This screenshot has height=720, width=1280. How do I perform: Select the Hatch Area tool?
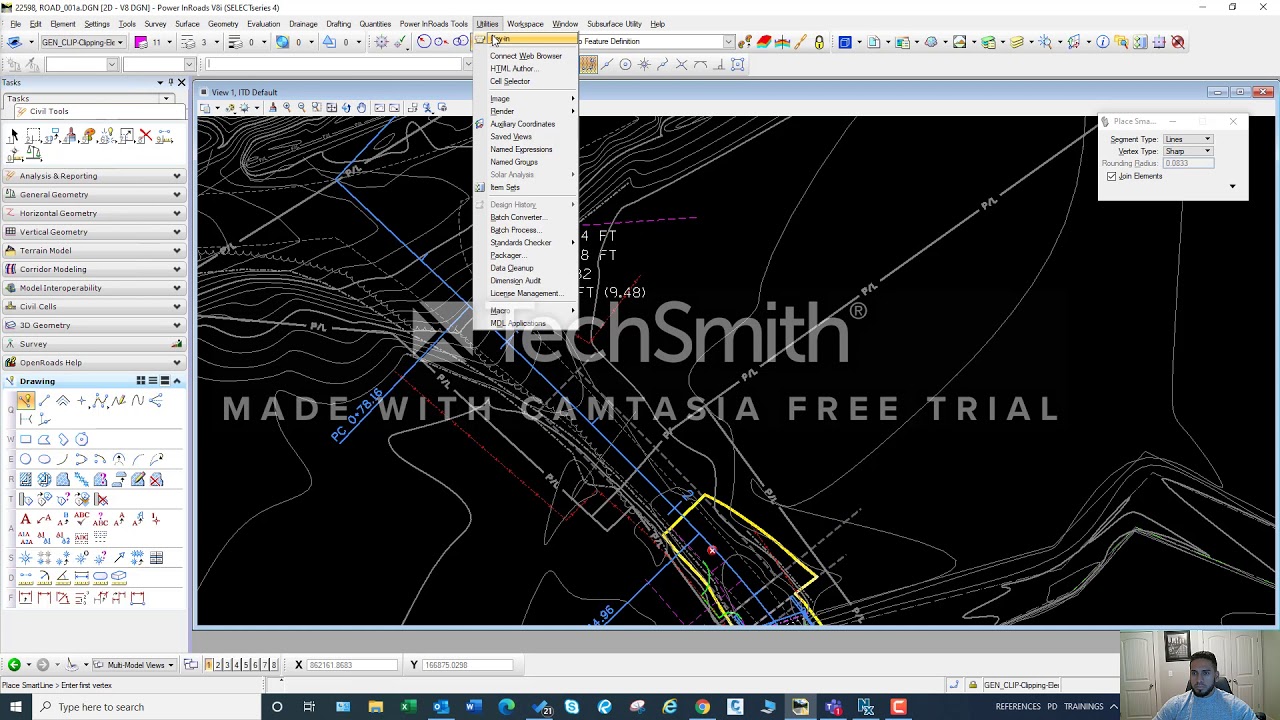(x=25, y=480)
